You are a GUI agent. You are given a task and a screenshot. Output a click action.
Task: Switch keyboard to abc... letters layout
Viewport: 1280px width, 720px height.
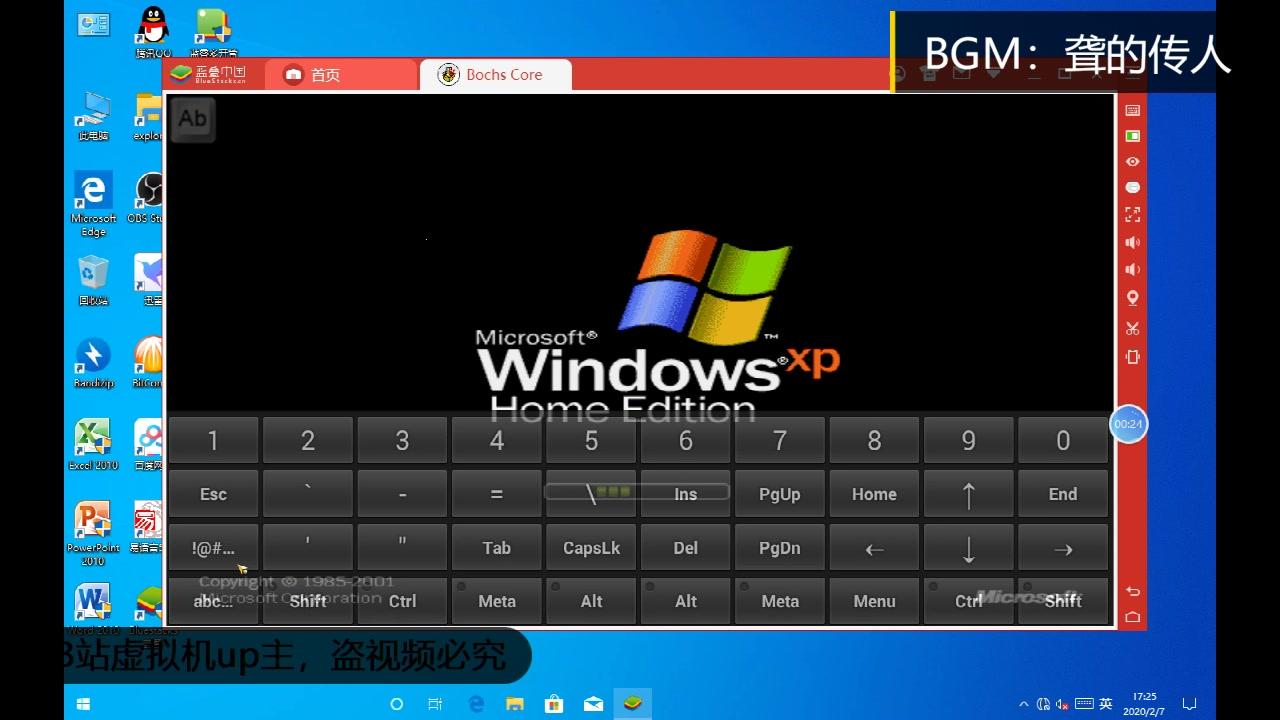coord(213,601)
